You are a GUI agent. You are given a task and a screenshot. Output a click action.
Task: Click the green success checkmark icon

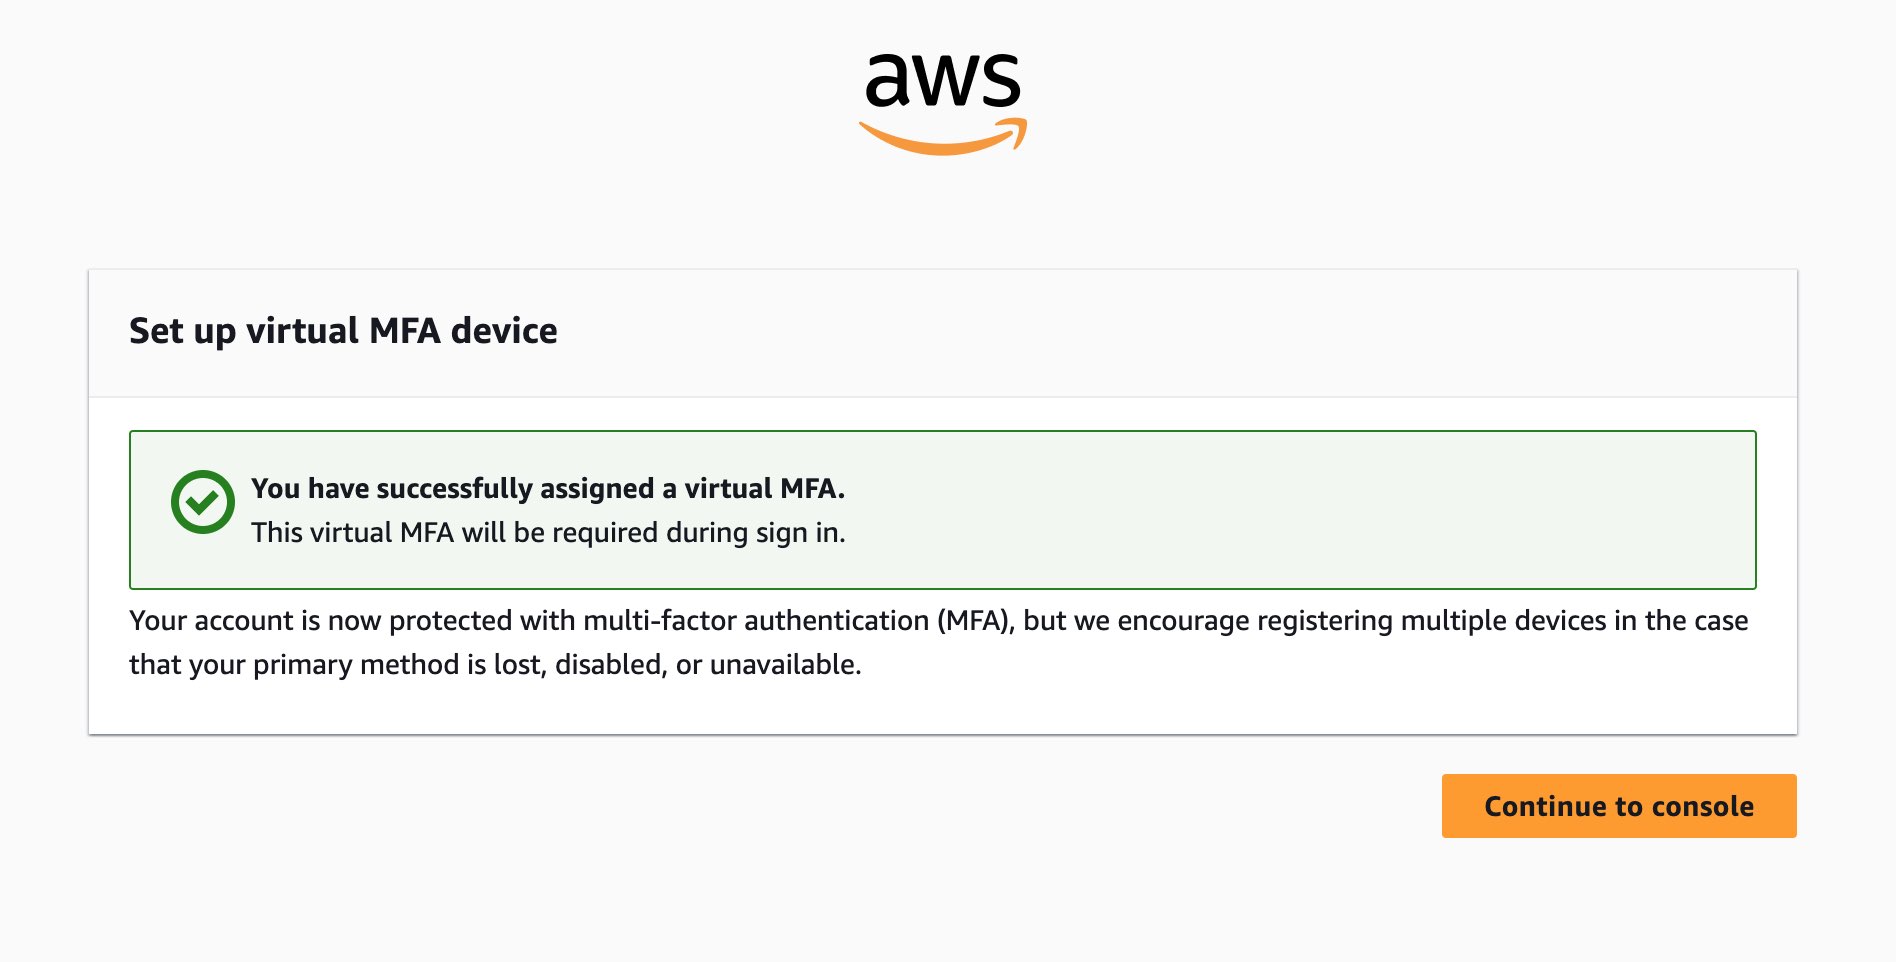[202, 502]
